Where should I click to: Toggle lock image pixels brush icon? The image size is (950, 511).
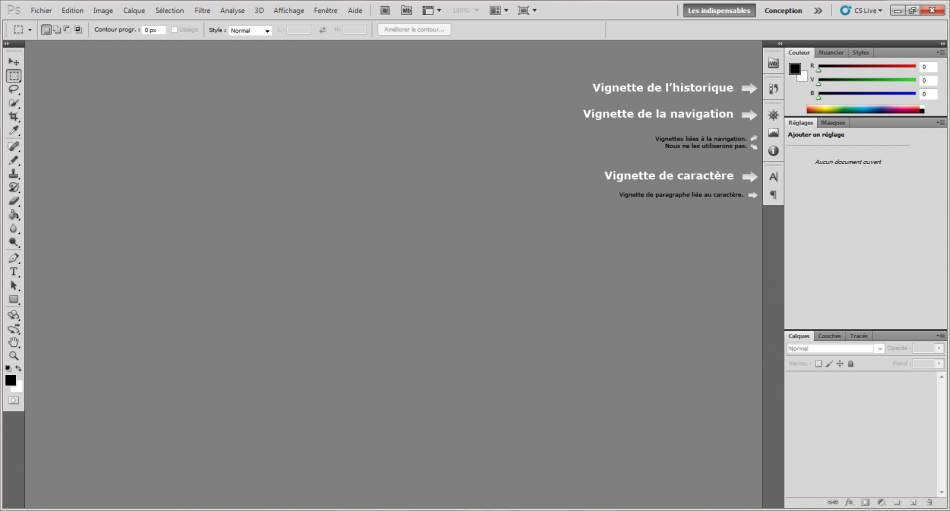(x=829, y=364)
